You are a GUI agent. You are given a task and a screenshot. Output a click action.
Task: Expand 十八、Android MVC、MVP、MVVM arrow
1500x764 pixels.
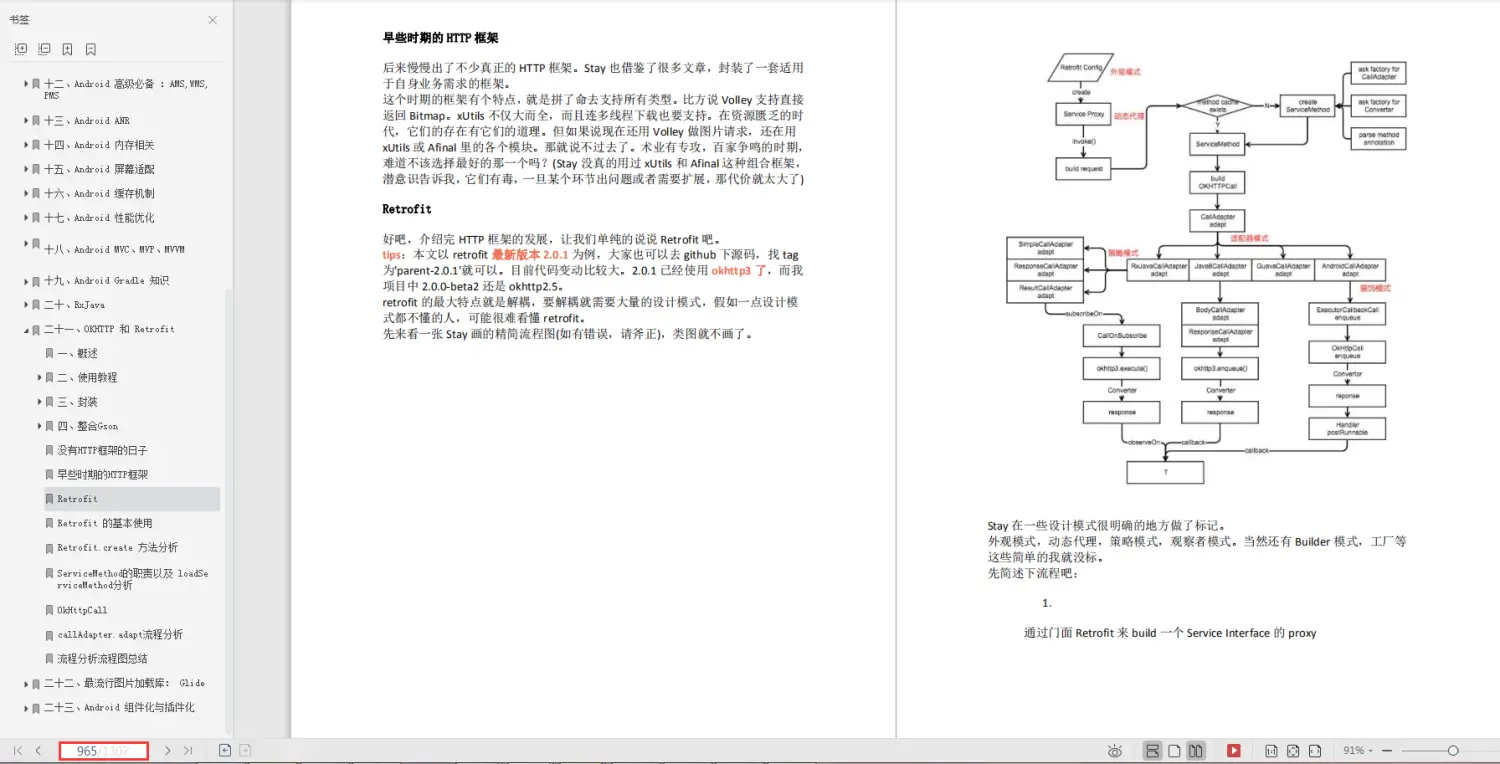pyautogui.click(x=26, y=246)
